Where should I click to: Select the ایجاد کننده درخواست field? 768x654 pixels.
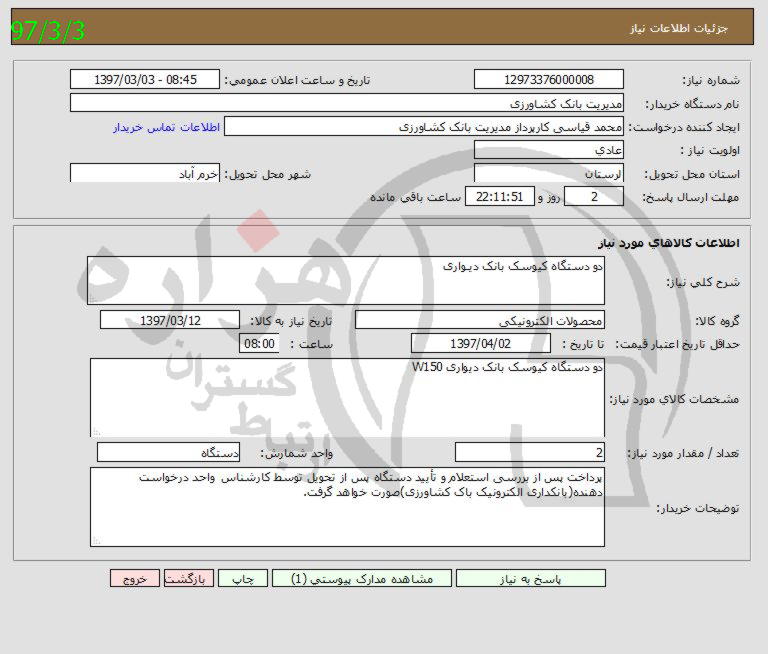point(424,128)
